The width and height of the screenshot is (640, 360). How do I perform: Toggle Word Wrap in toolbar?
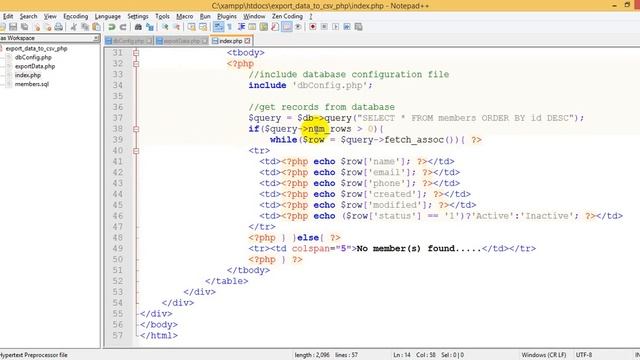coord(218,27)
